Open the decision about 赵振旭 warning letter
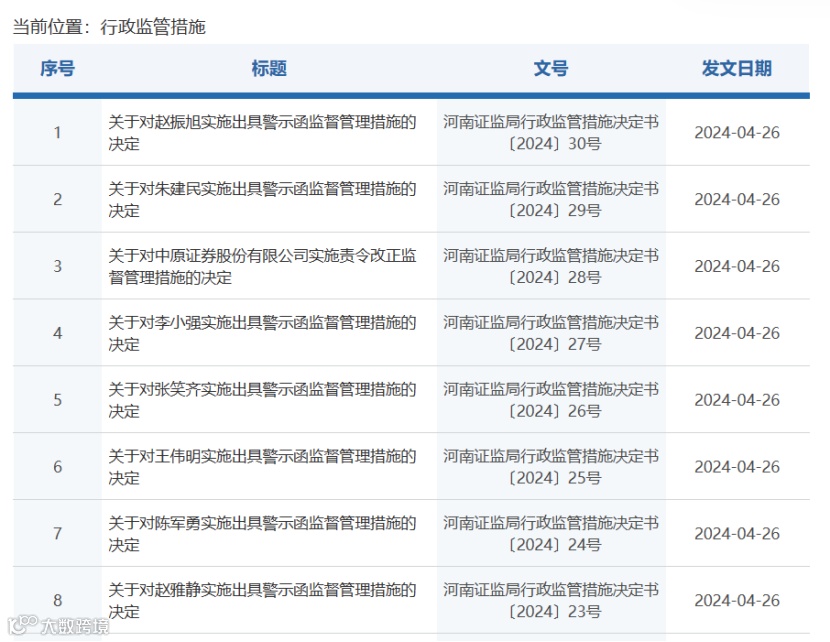Viewport: 830px width, 642px height. click(x=262, y=133)
